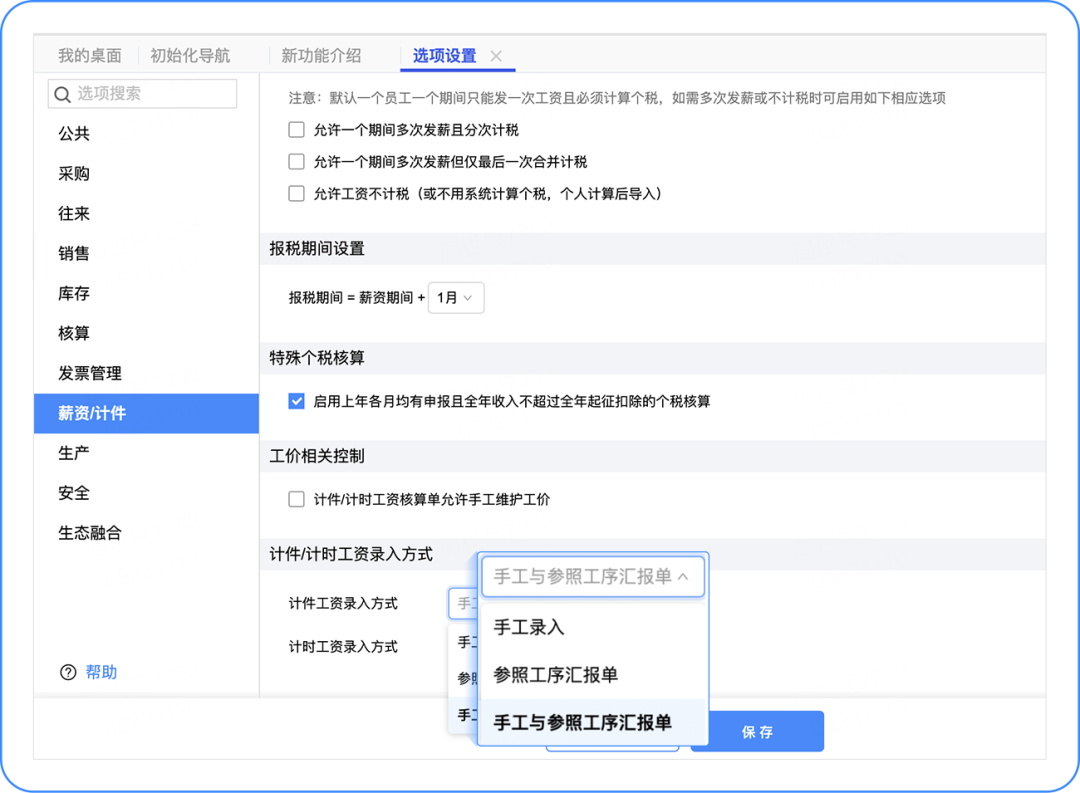This screenshot has width=1080, height=793.
Task: Select 公共 category in sidebar
Action: click(73, 133)
